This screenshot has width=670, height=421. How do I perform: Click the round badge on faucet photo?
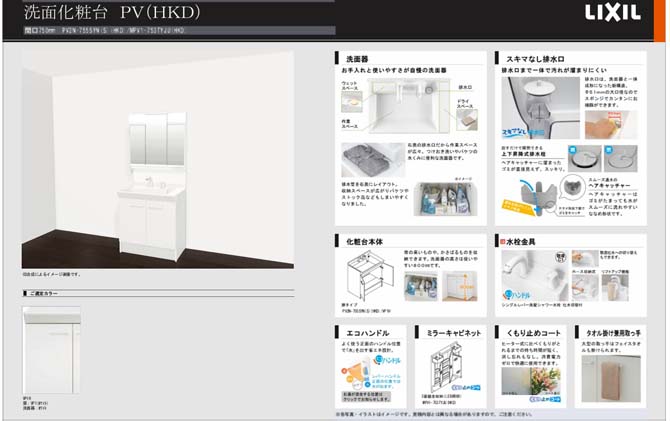tap(560, 257)
